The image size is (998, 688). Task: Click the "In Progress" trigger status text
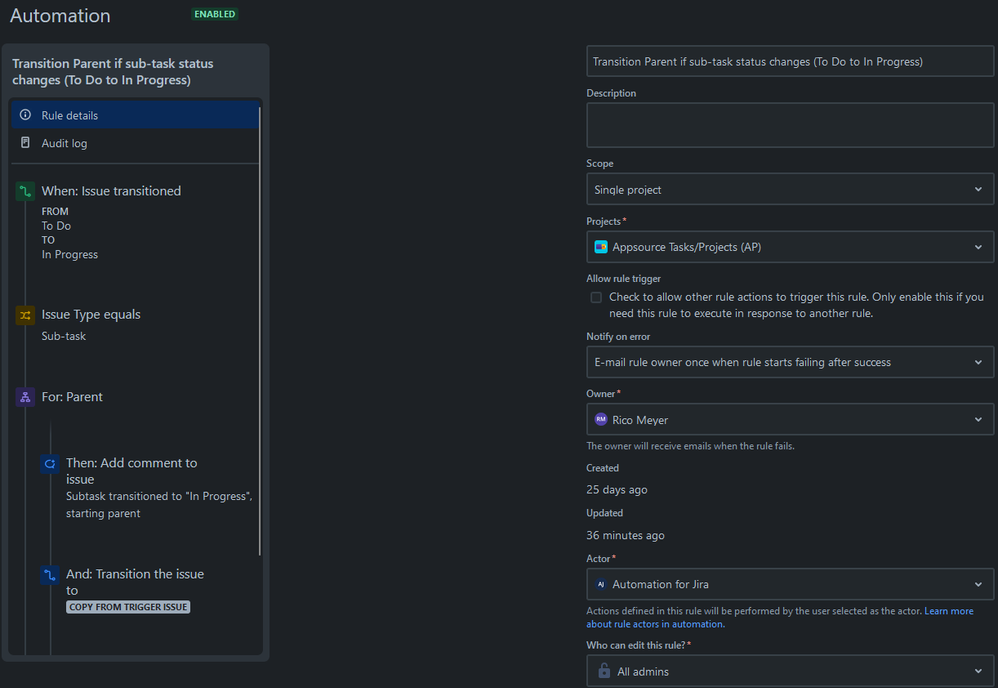[70, 255]
